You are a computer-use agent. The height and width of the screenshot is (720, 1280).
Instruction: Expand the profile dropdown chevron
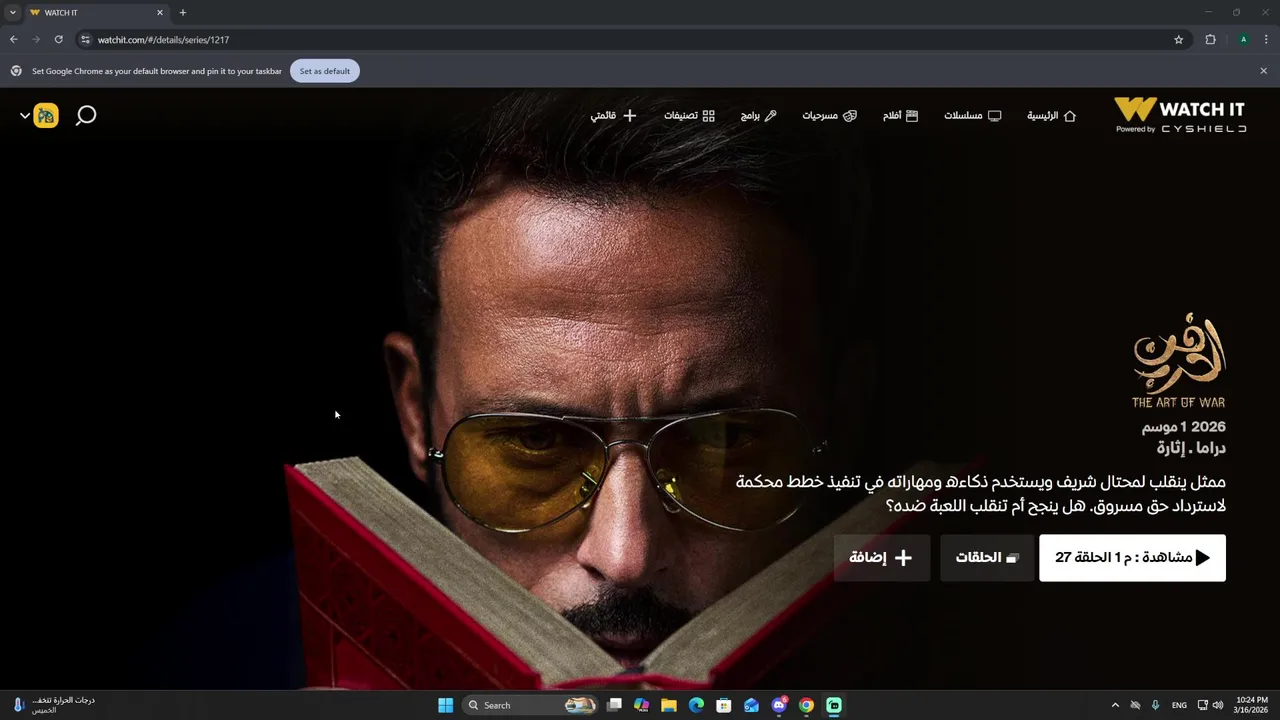(x=25, y=116)
